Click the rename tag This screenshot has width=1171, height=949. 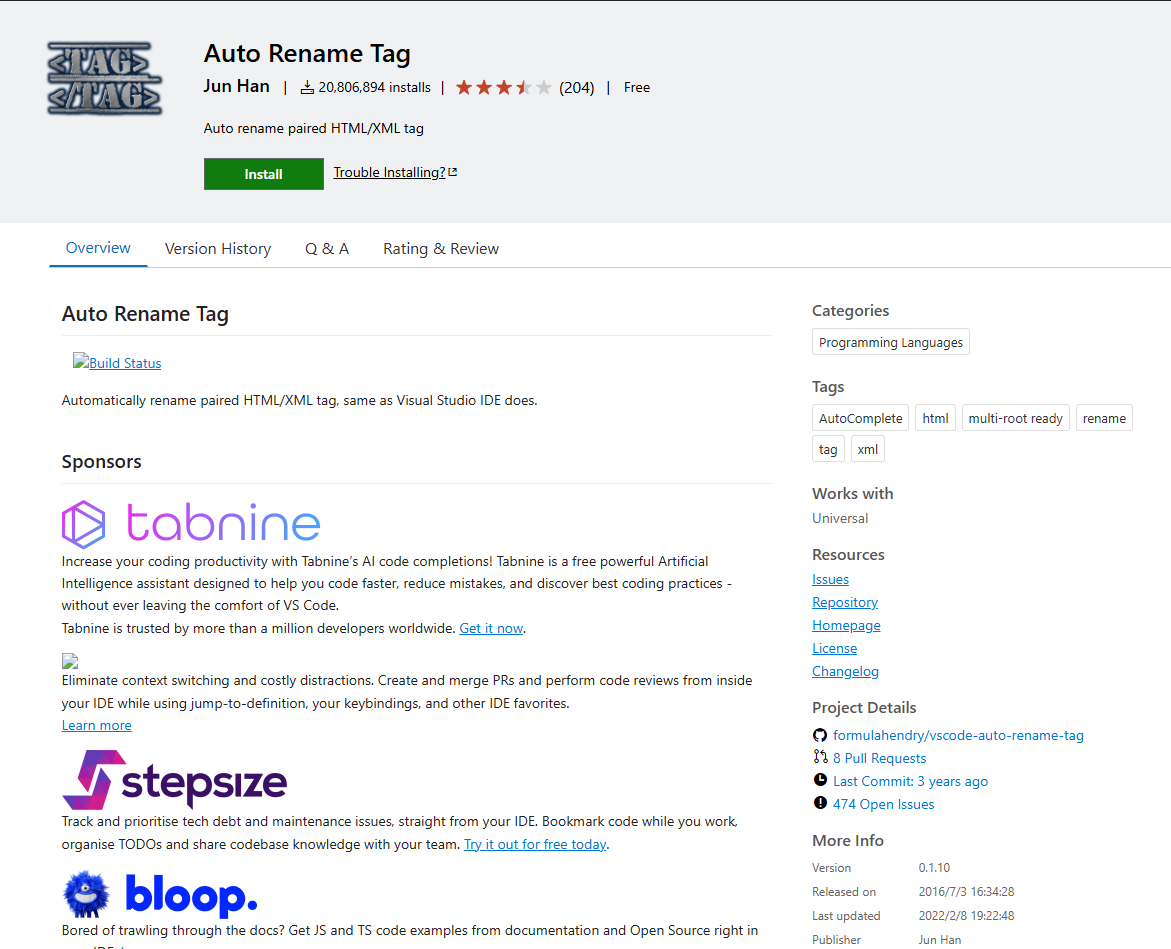1104,418
